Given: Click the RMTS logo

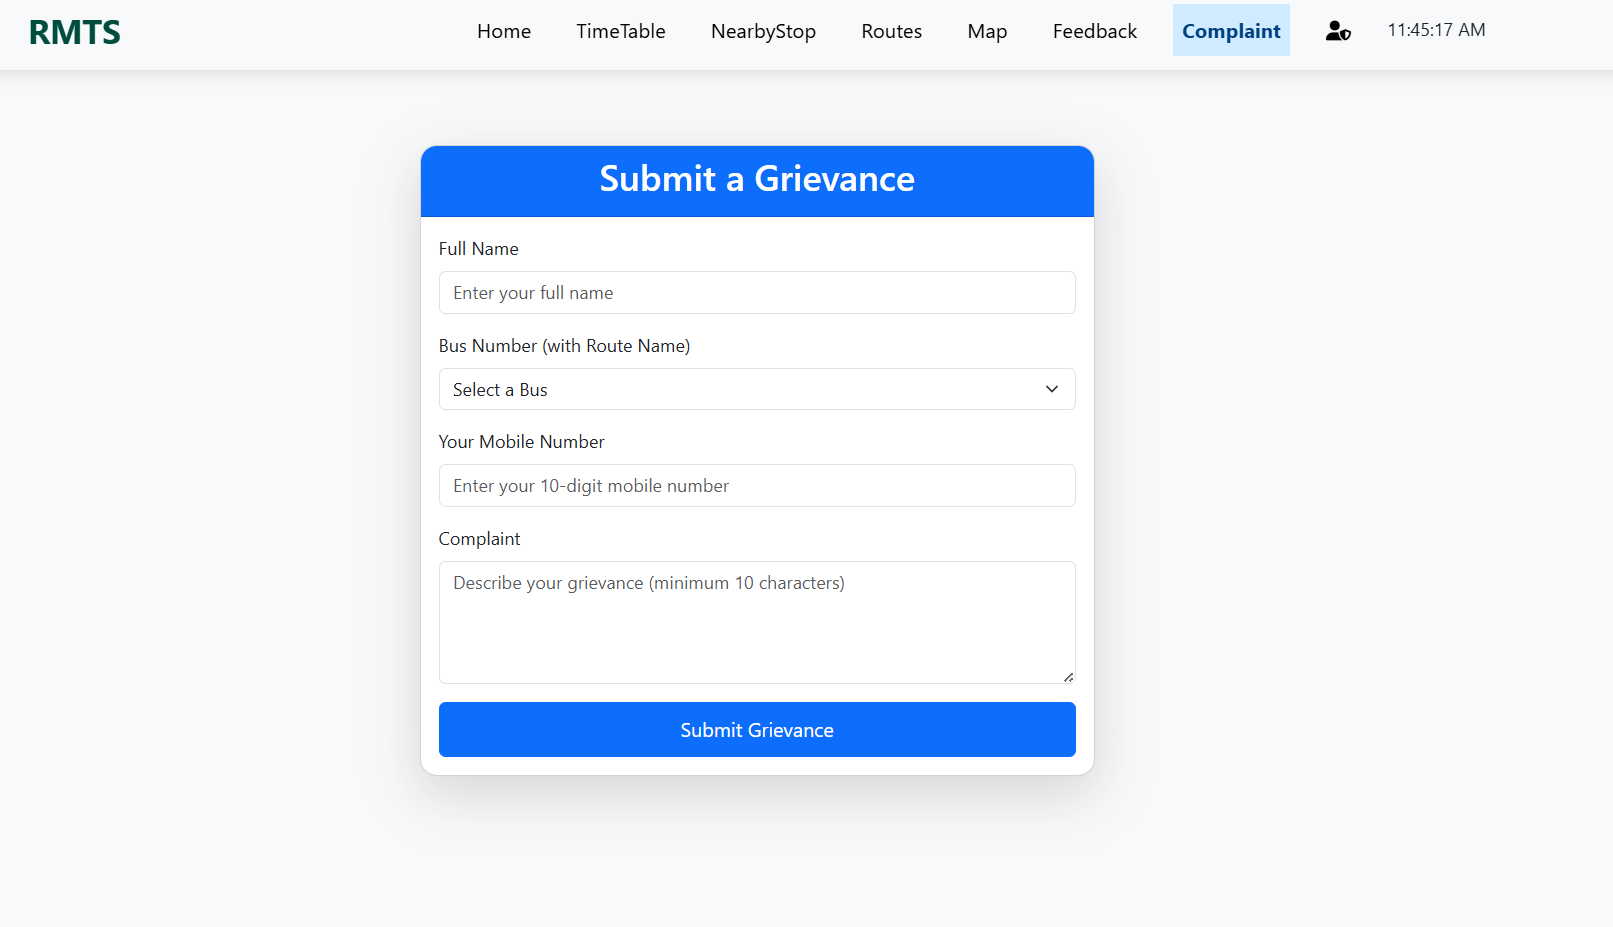Looking at the screenshot, I should pyautogui.click(x=74, y=31).
